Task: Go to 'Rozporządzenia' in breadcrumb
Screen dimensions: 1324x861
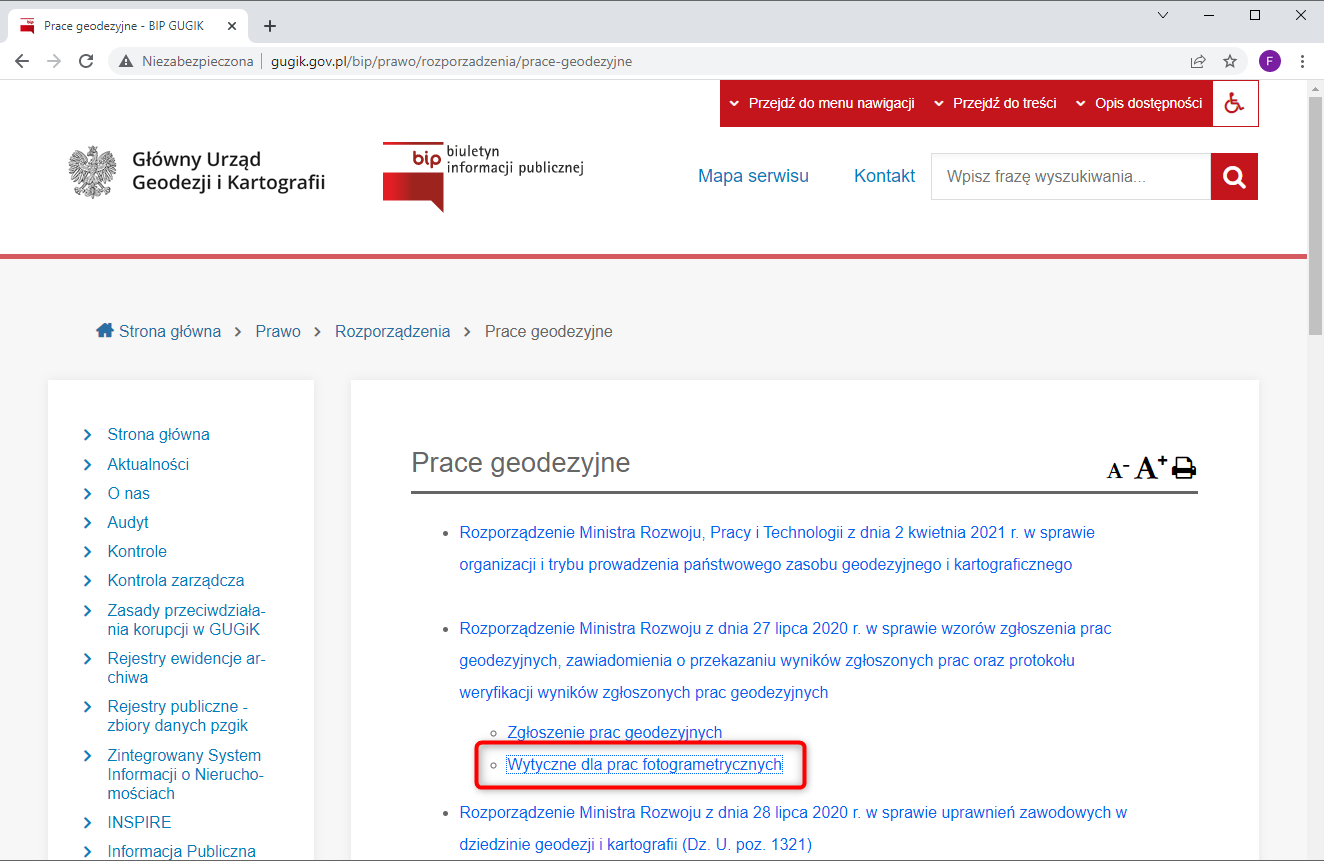Action: point(392,331)
